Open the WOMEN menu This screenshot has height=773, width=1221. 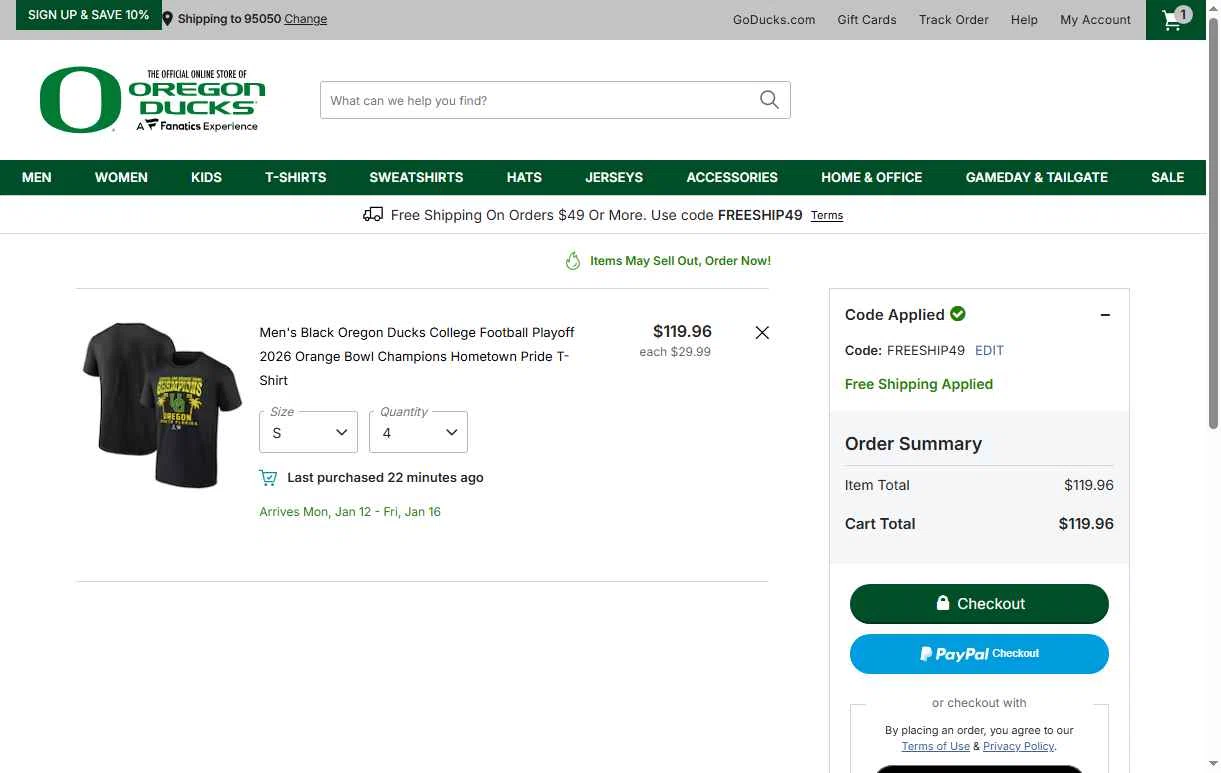121,177
